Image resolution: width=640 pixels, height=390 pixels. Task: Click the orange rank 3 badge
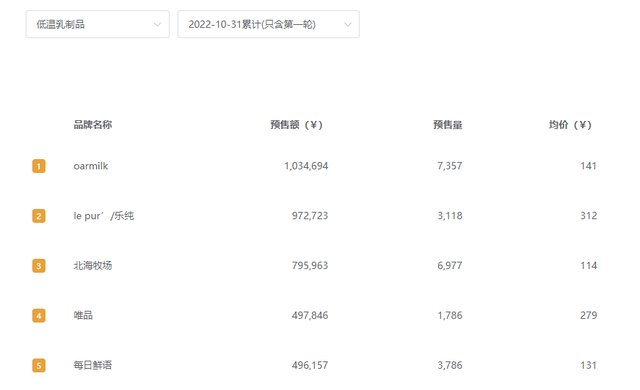tap(39, 266)
